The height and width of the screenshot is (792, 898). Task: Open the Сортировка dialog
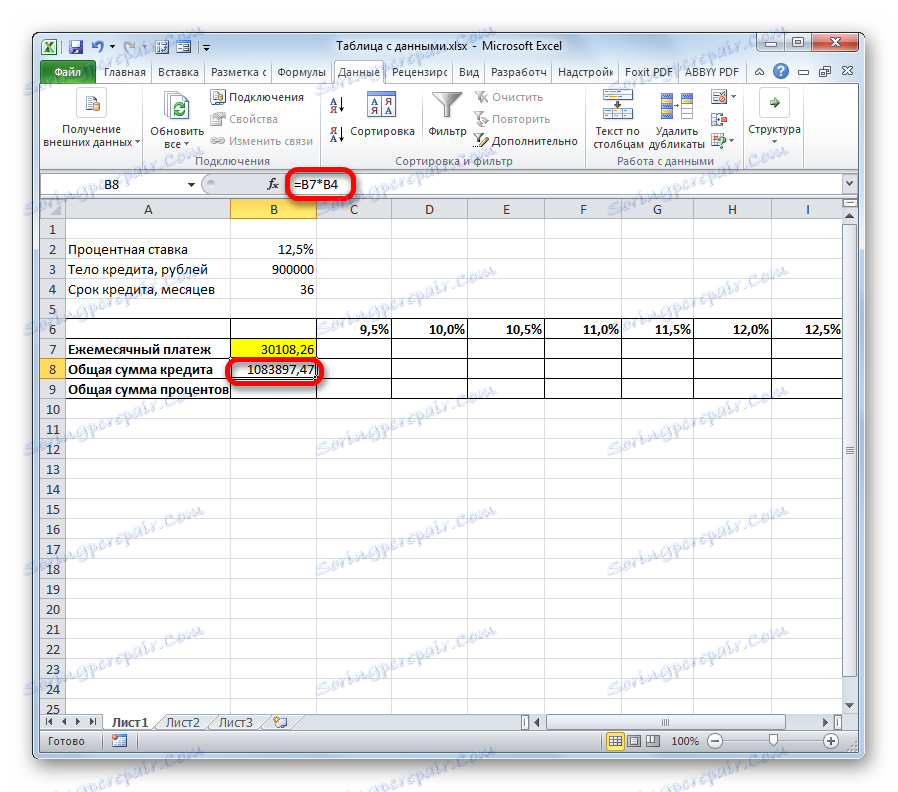click(x=382, y=115)
